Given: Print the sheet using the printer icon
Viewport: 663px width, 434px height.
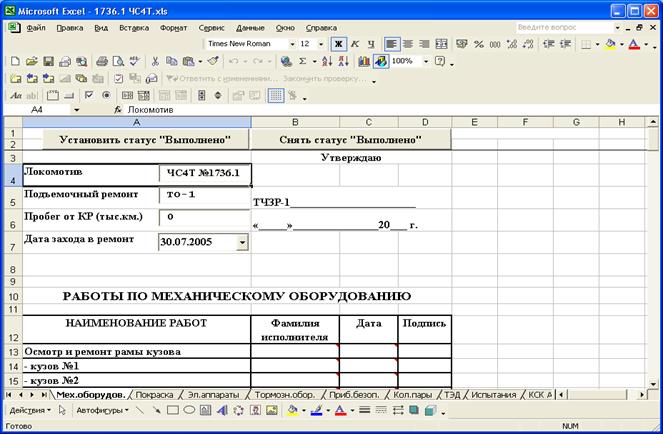Looking at the screenshot, I should click(x=101, y=61).
